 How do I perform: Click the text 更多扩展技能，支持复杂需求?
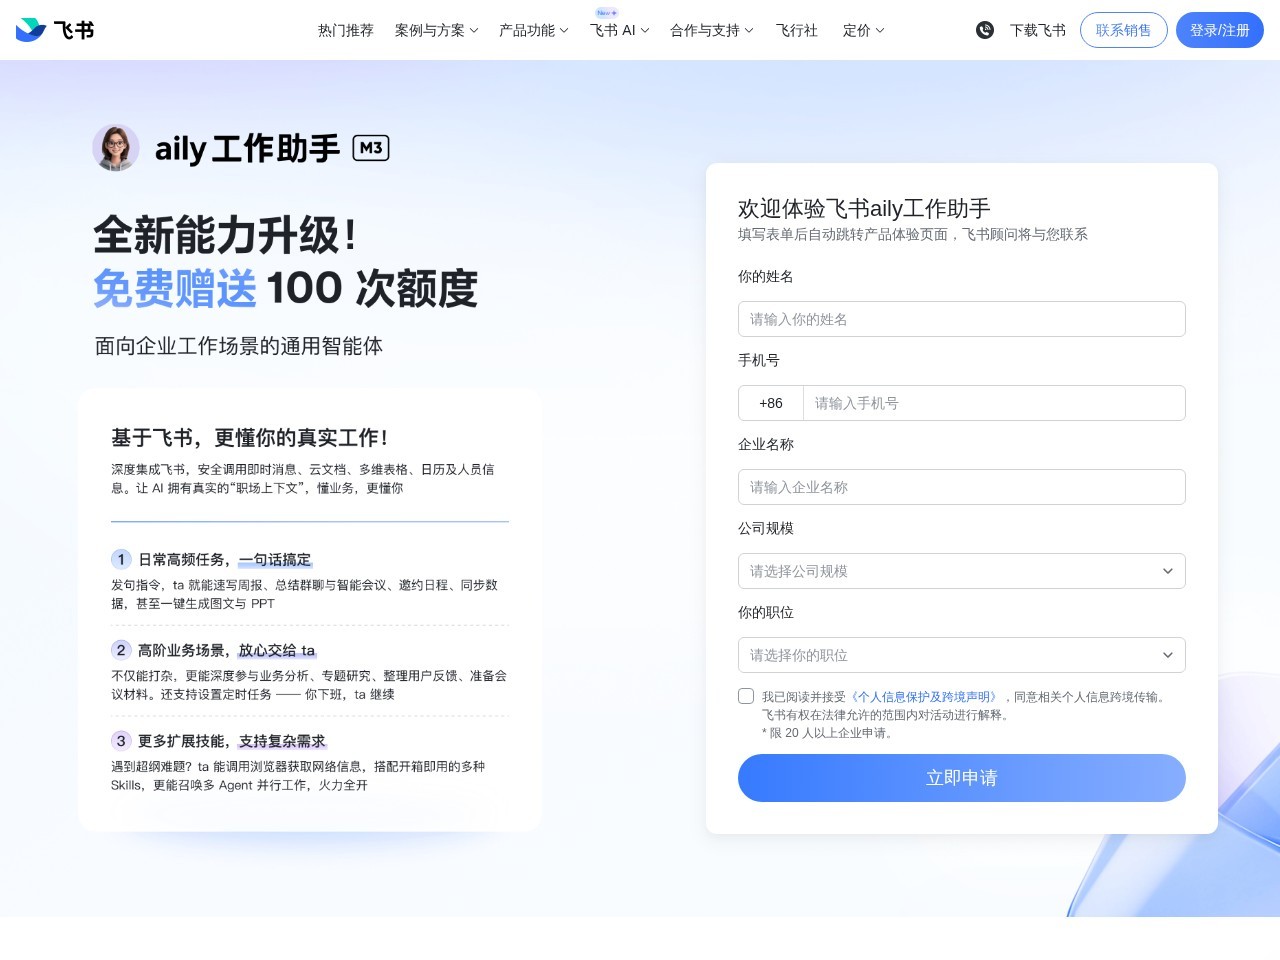(x=232, y=741)
